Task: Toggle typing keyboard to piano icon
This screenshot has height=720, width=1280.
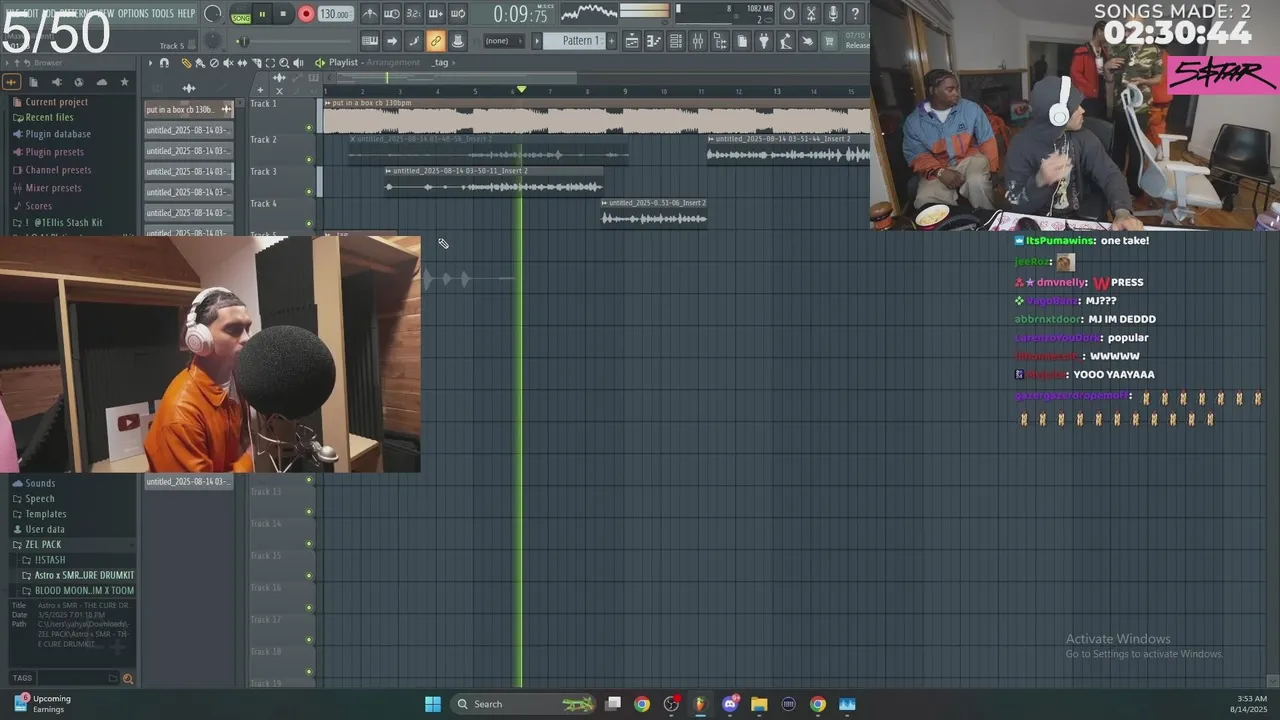Action: pyautogui.click(x=370, y=41)
